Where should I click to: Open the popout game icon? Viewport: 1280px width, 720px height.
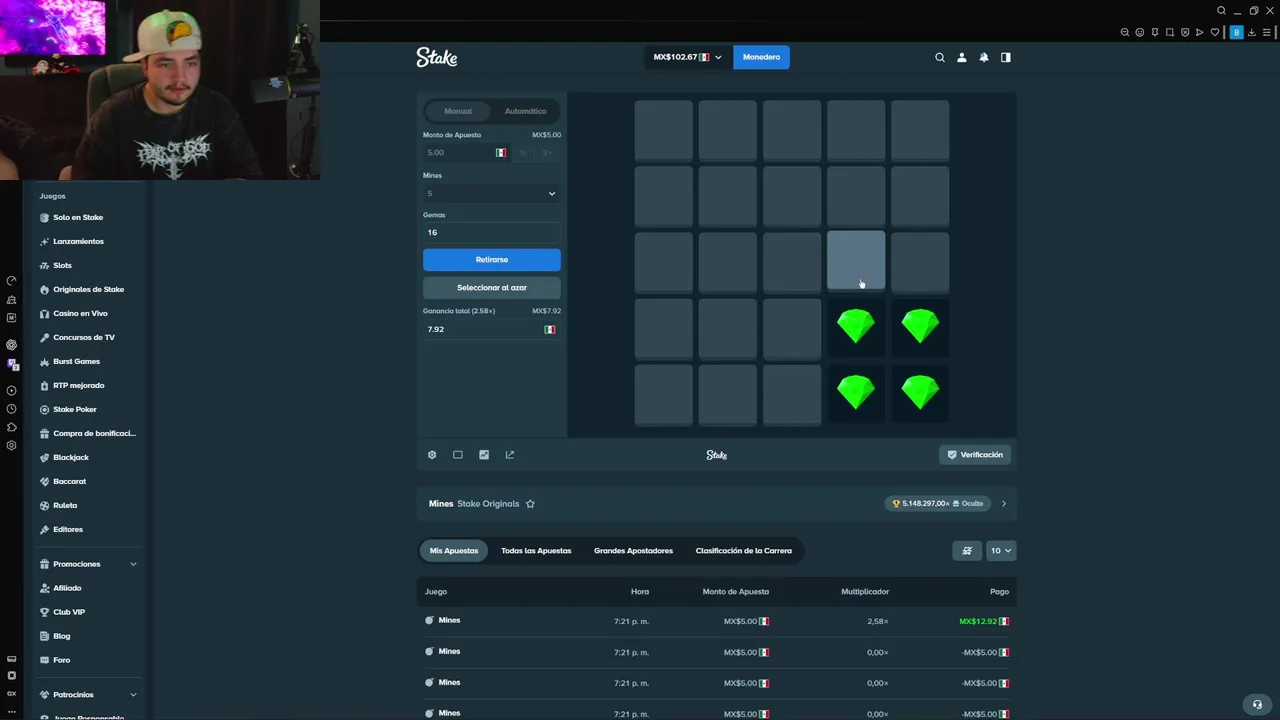(510, 455)
